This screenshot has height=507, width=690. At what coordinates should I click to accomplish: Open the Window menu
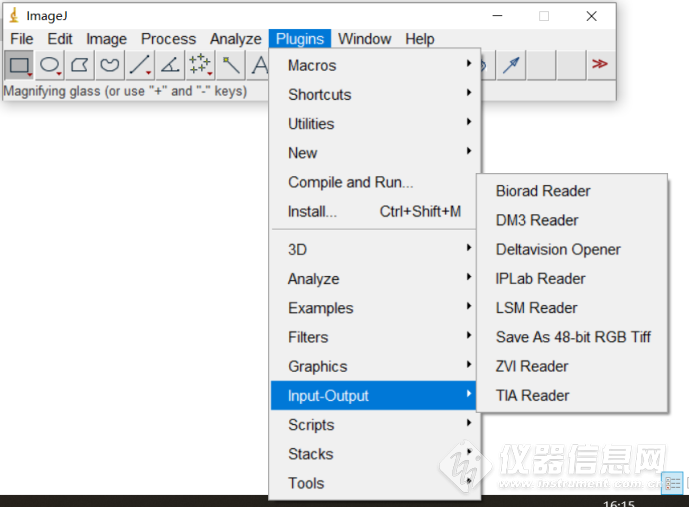click(x=364, y=39)
